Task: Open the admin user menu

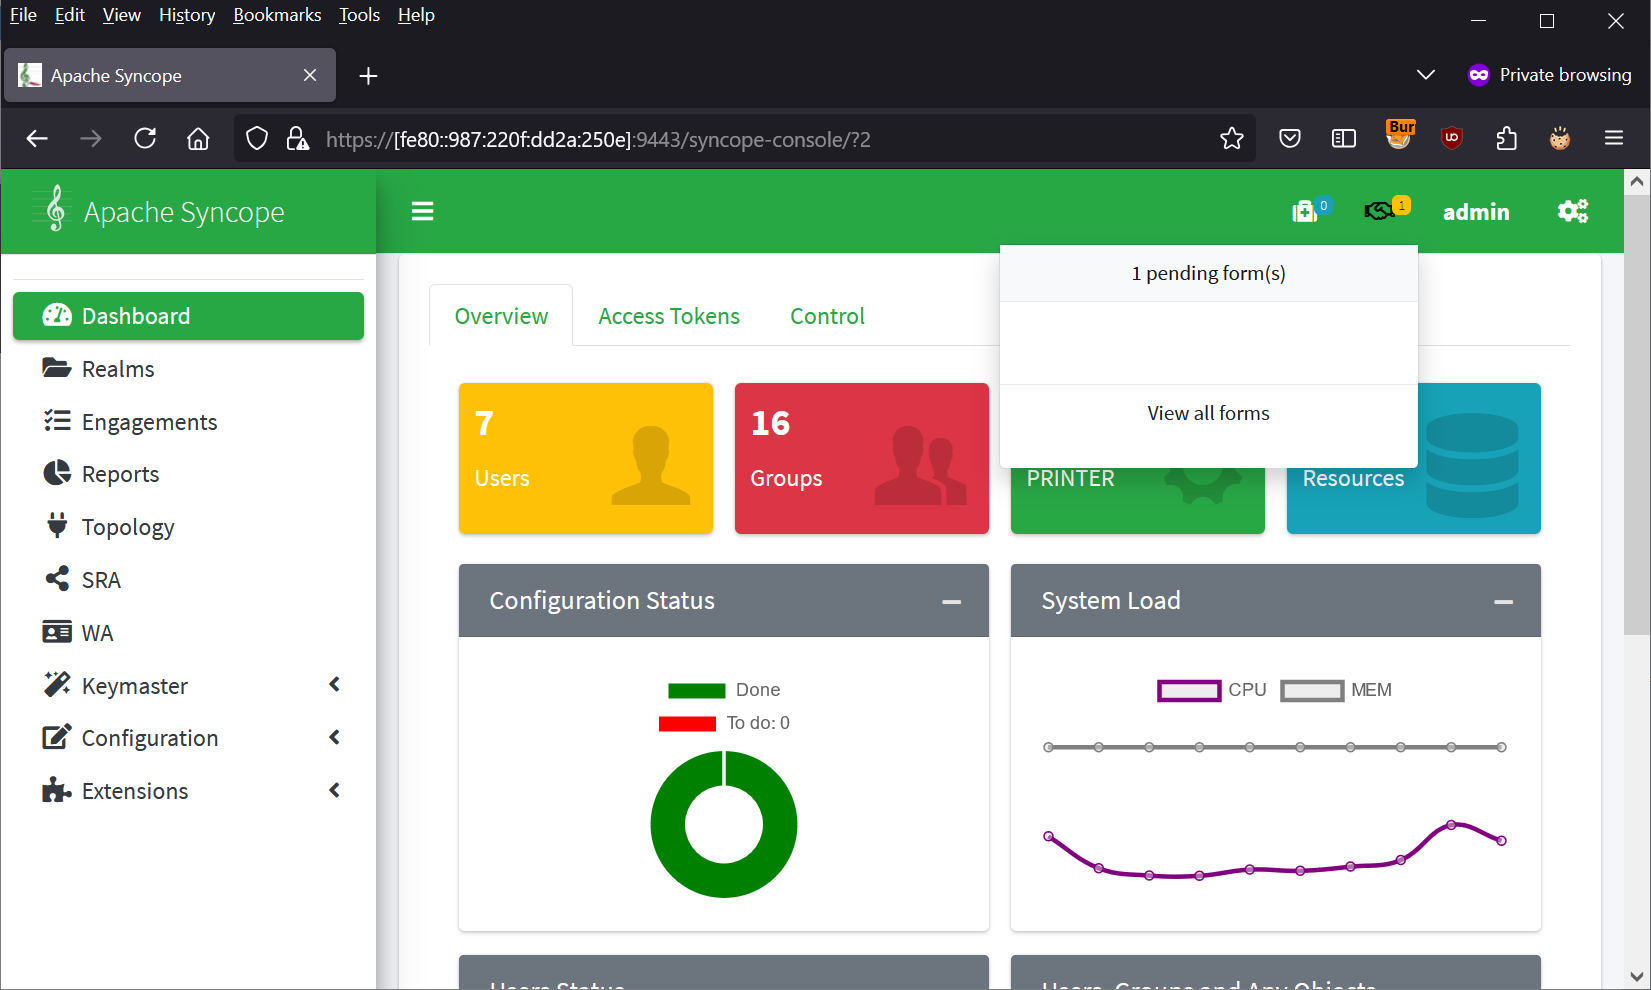Action: (x=1476, y=212)
